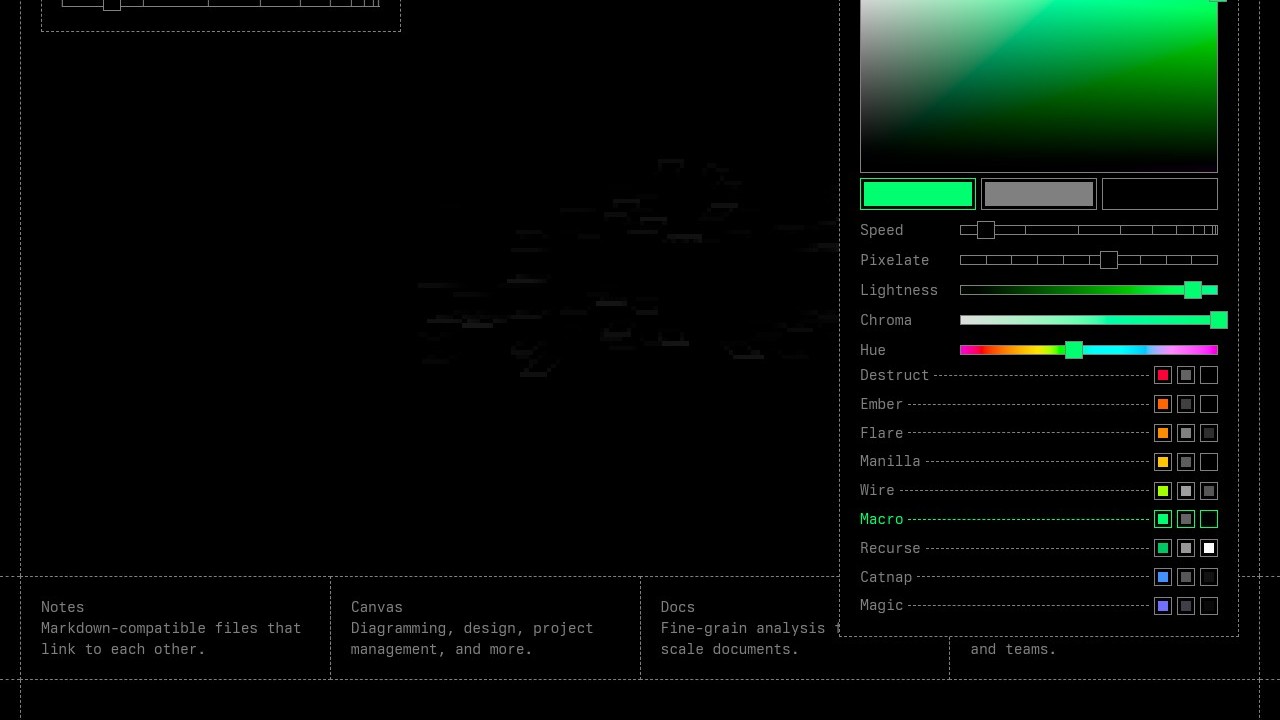Click the white swatch in Recurse row
Viewport: 1280px width, 720px height.
[x=1208, y=548]
